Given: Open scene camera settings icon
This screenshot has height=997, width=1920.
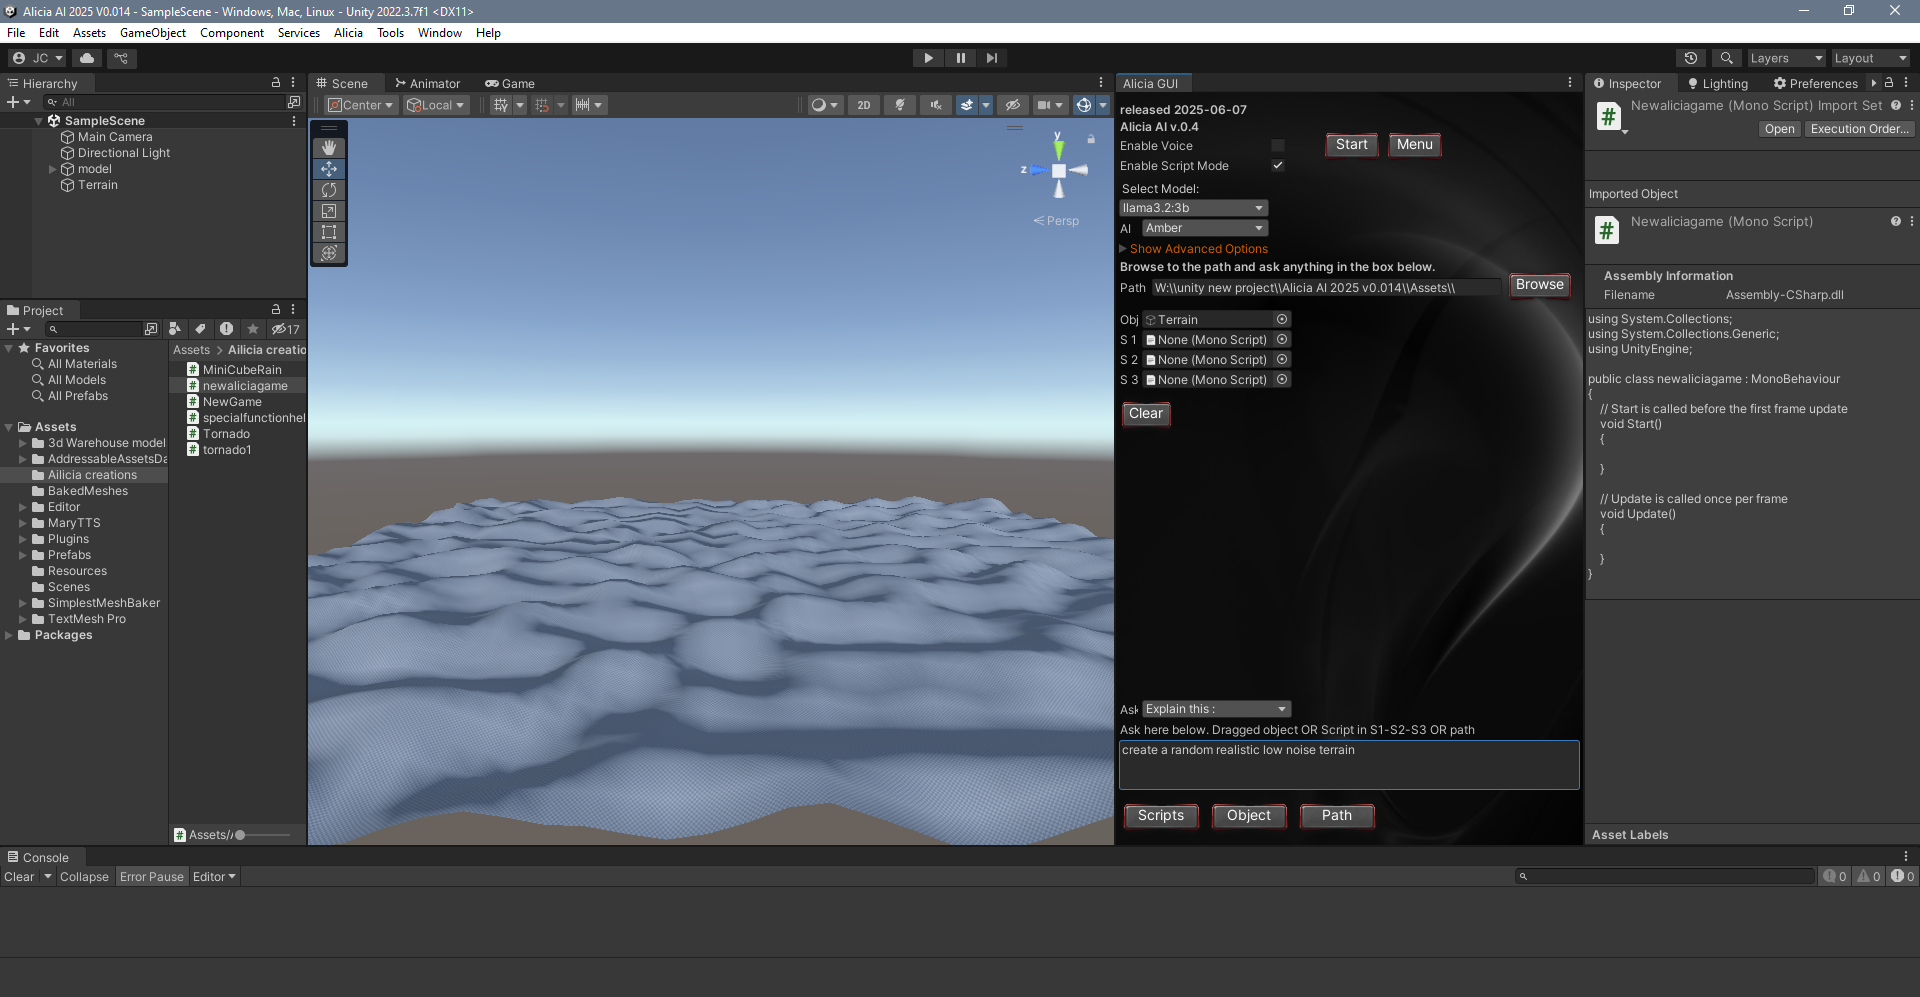Looking at the screenshot, I should [1049, 105].
